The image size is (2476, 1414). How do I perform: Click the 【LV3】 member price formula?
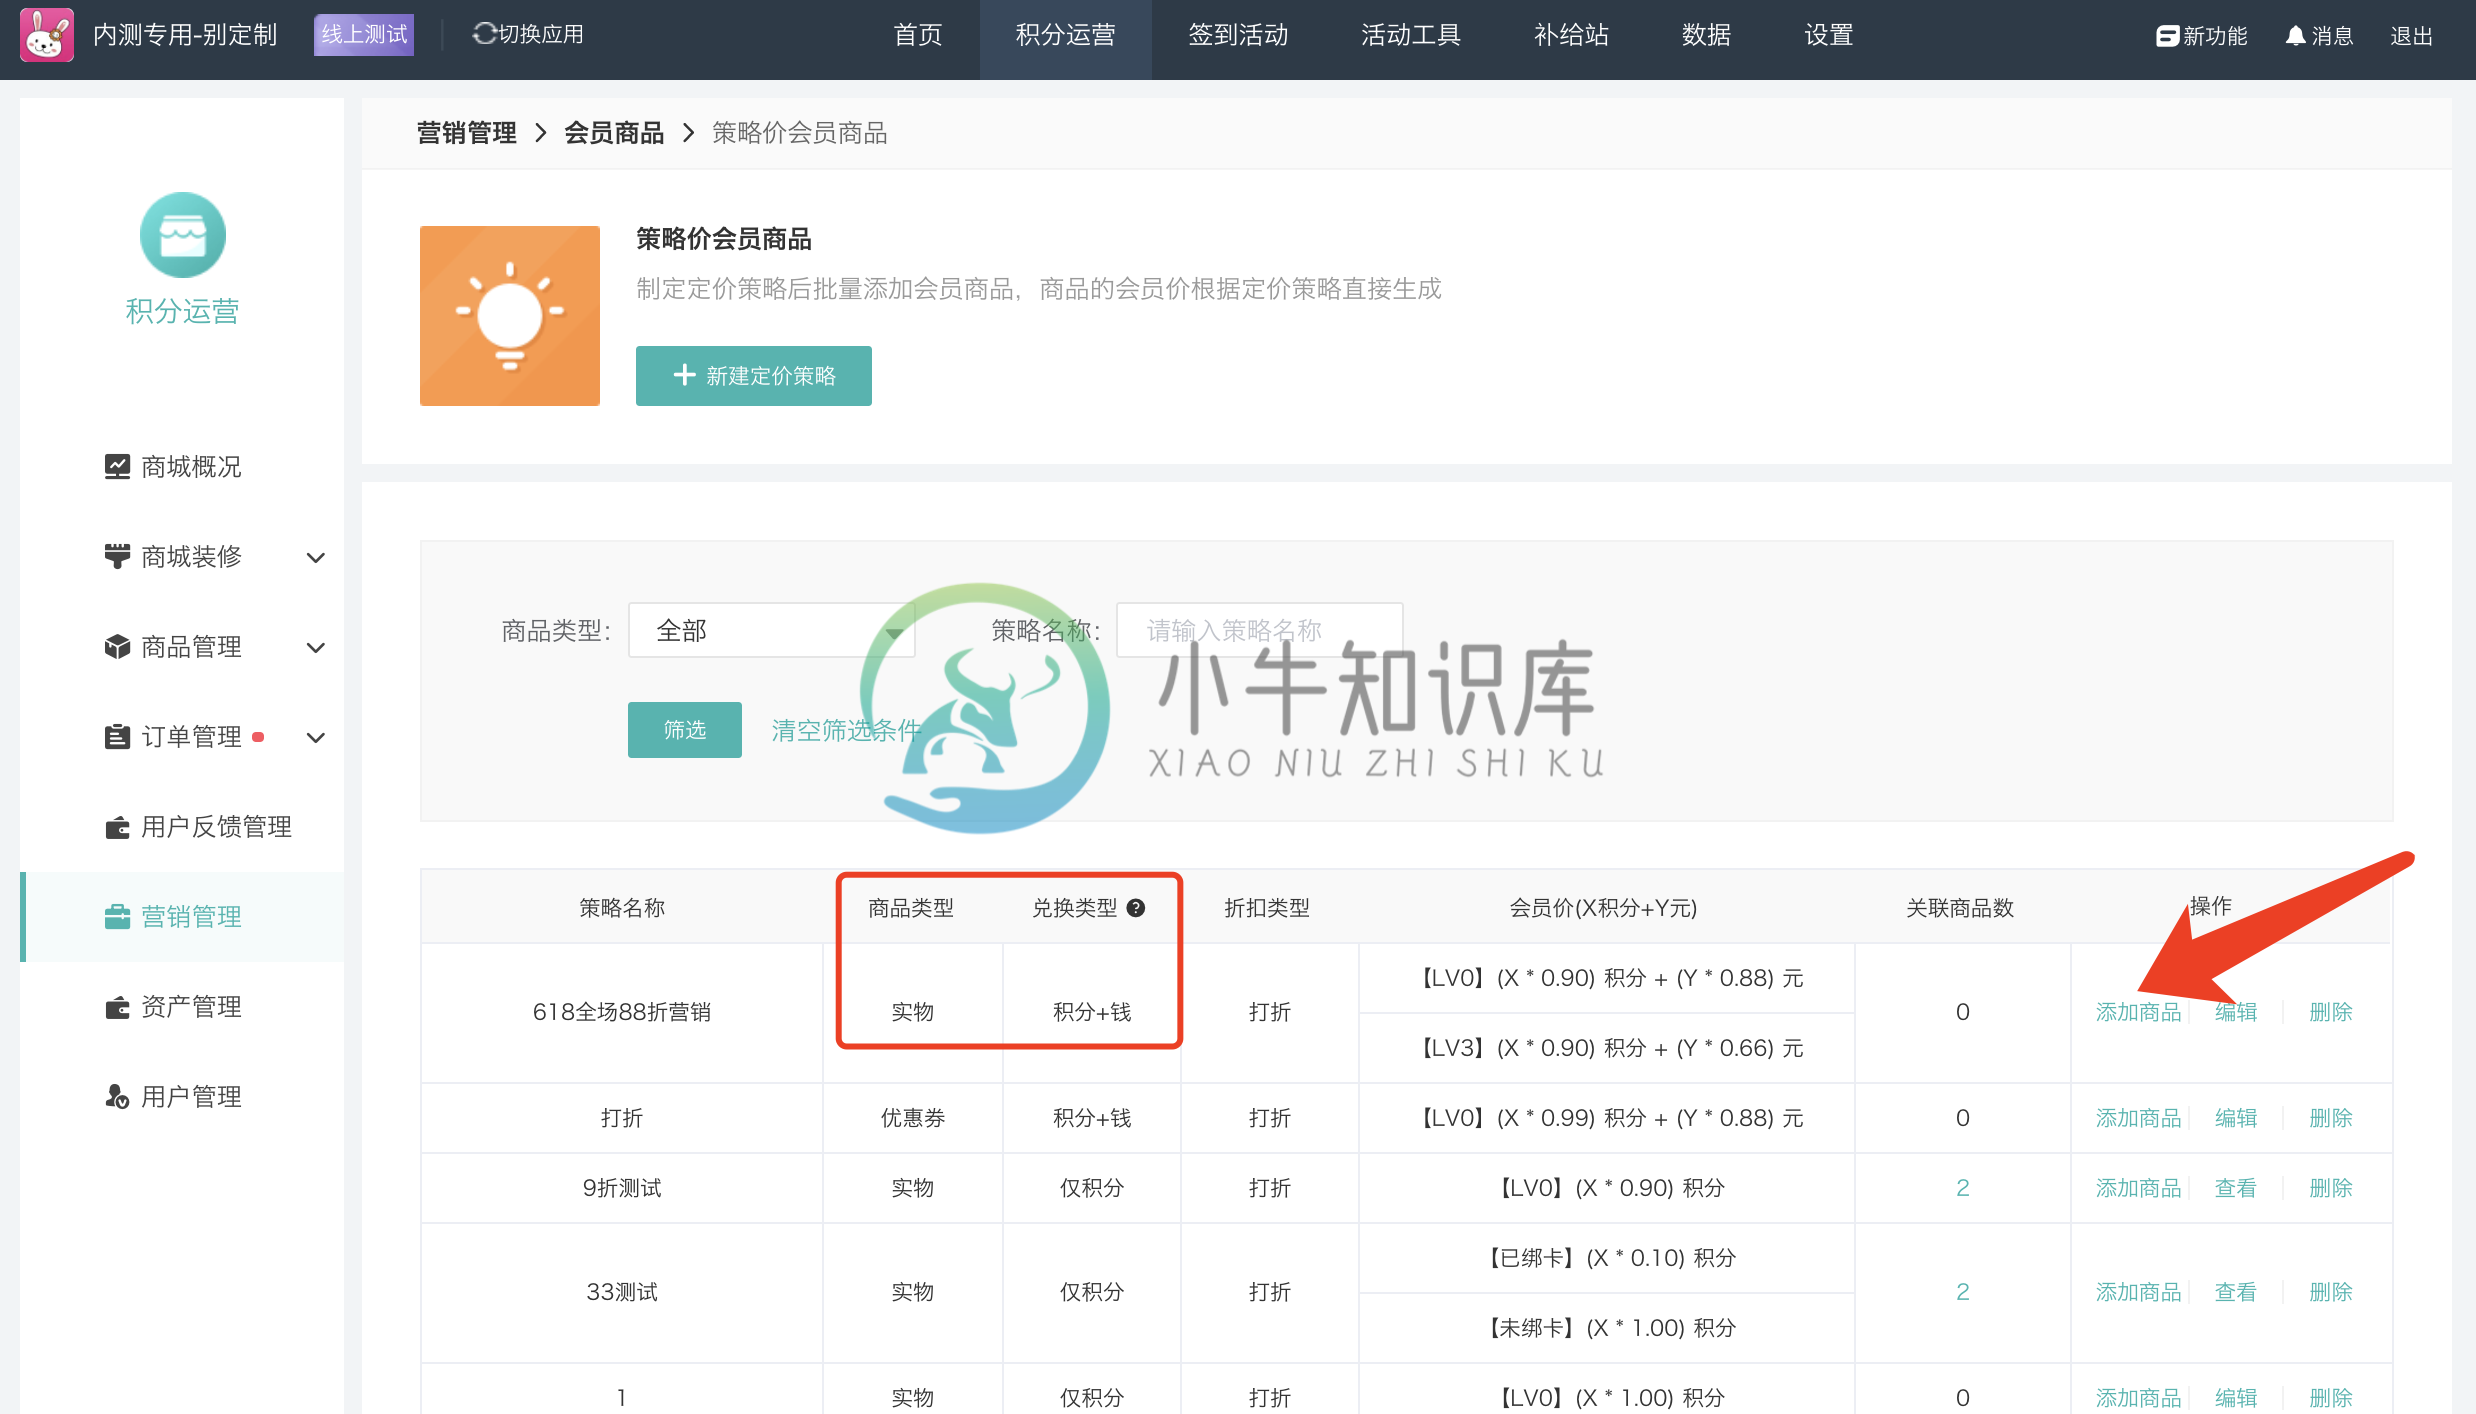click(1610, 1048)
